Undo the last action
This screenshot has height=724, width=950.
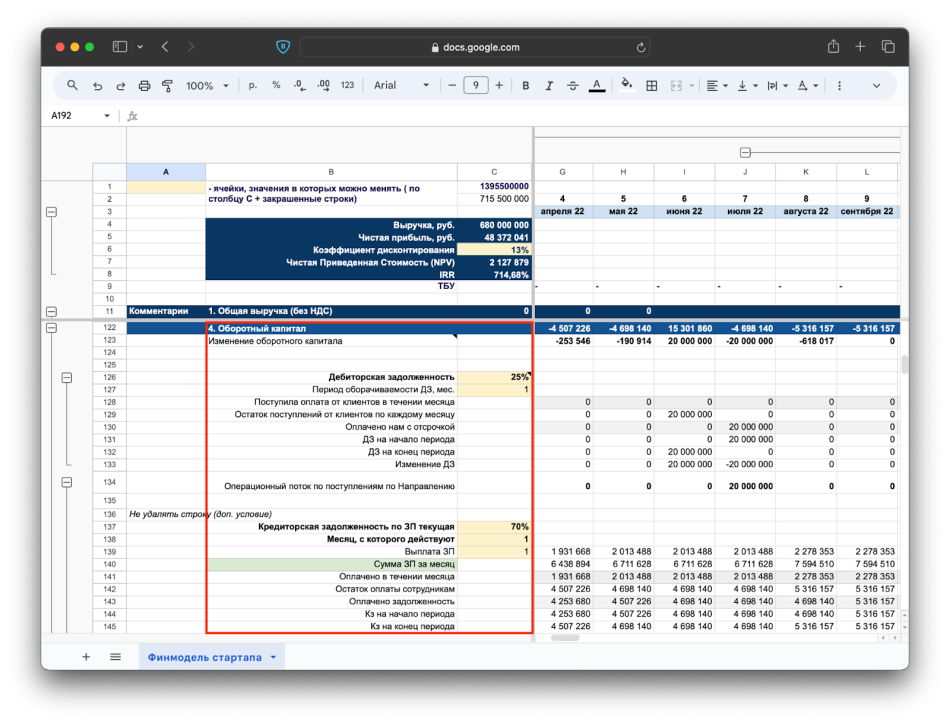pos(97,86)
